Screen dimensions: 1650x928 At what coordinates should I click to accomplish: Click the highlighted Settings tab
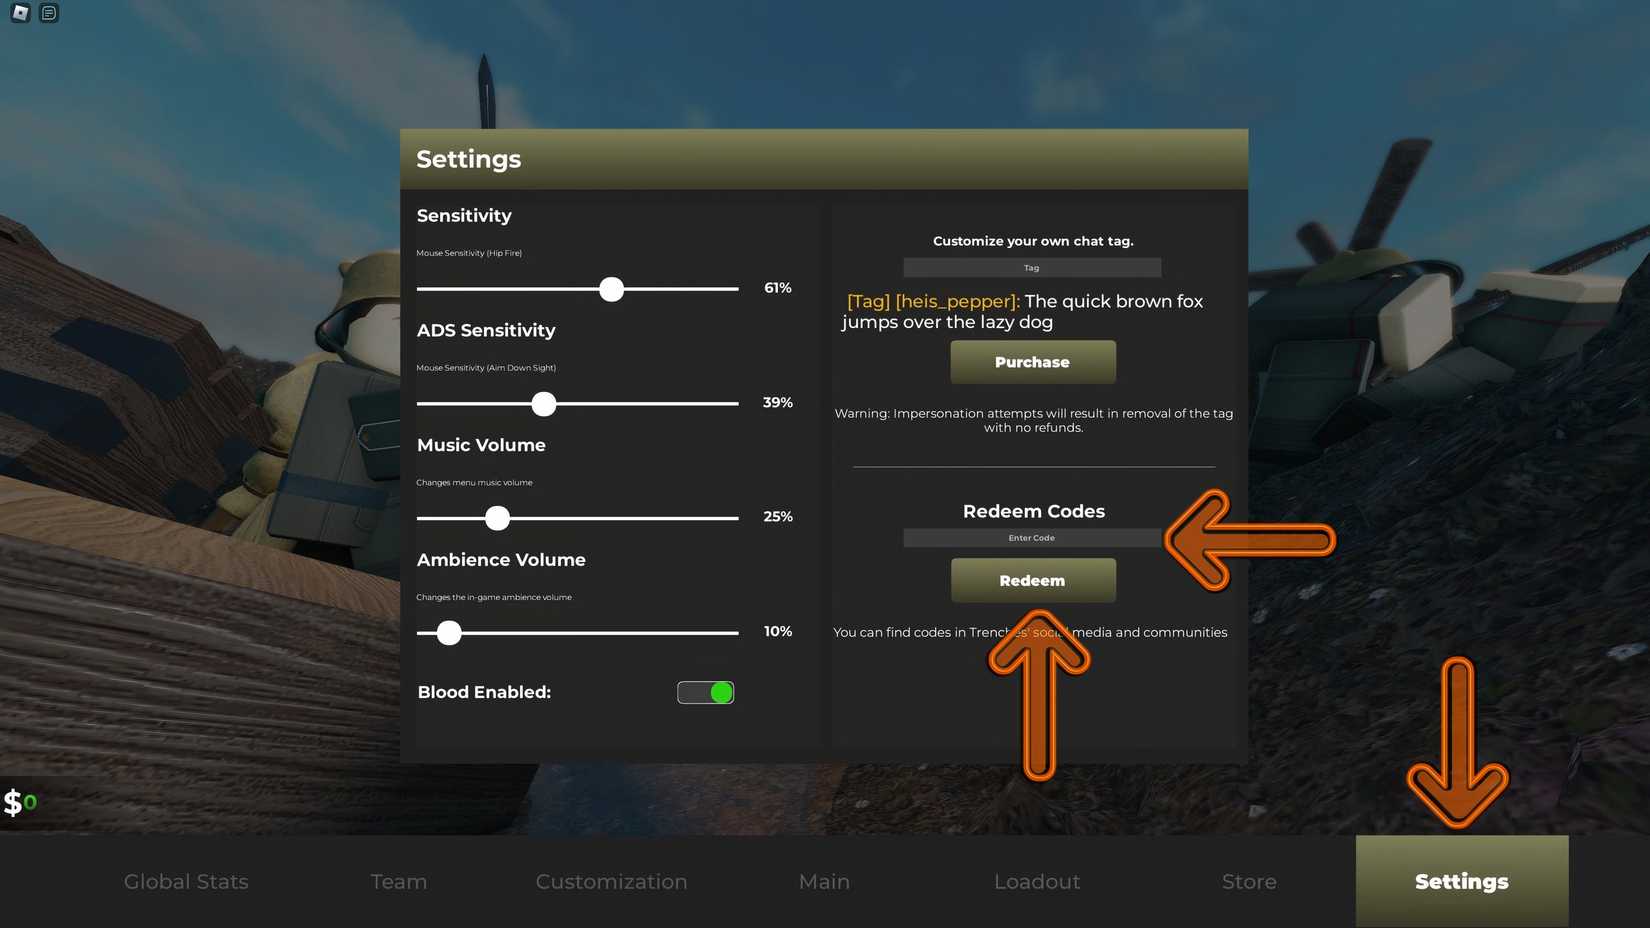(x=1461, y=882)
